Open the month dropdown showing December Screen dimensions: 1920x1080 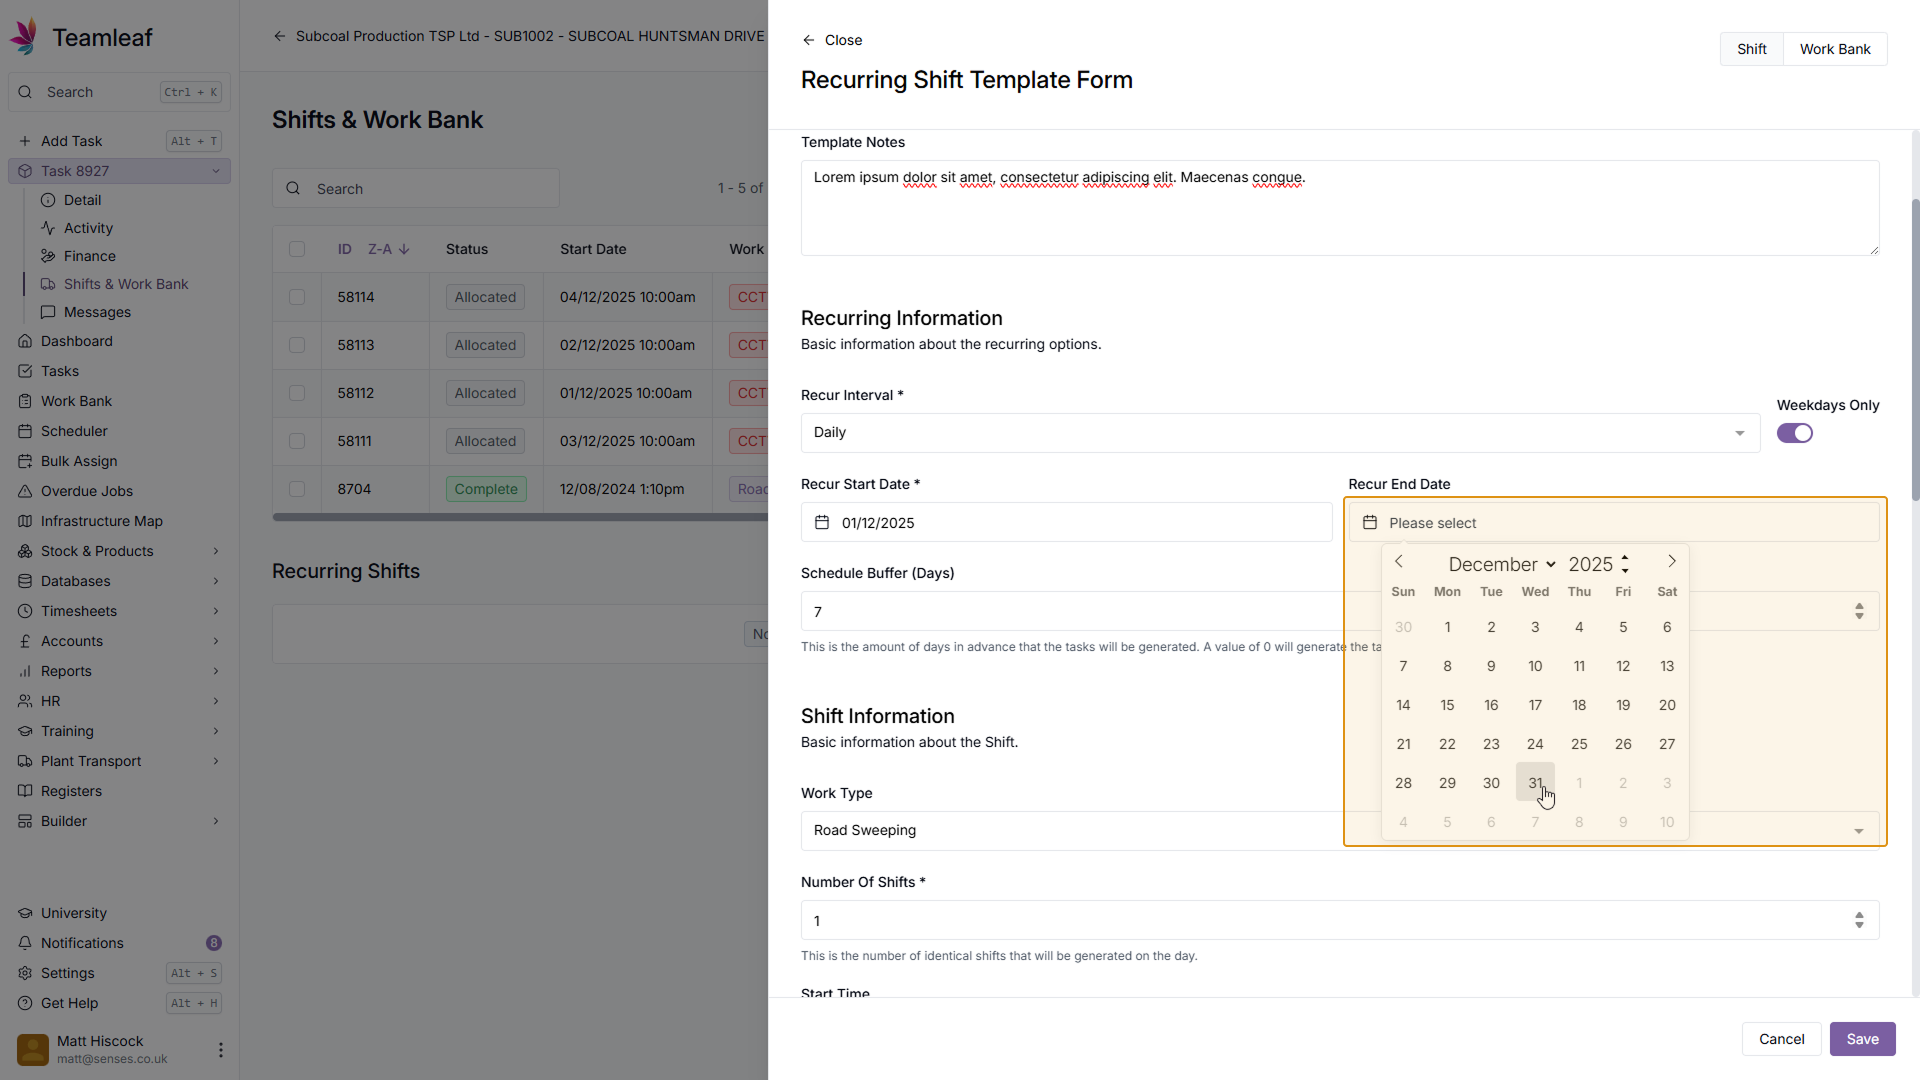pos(1501,565)
